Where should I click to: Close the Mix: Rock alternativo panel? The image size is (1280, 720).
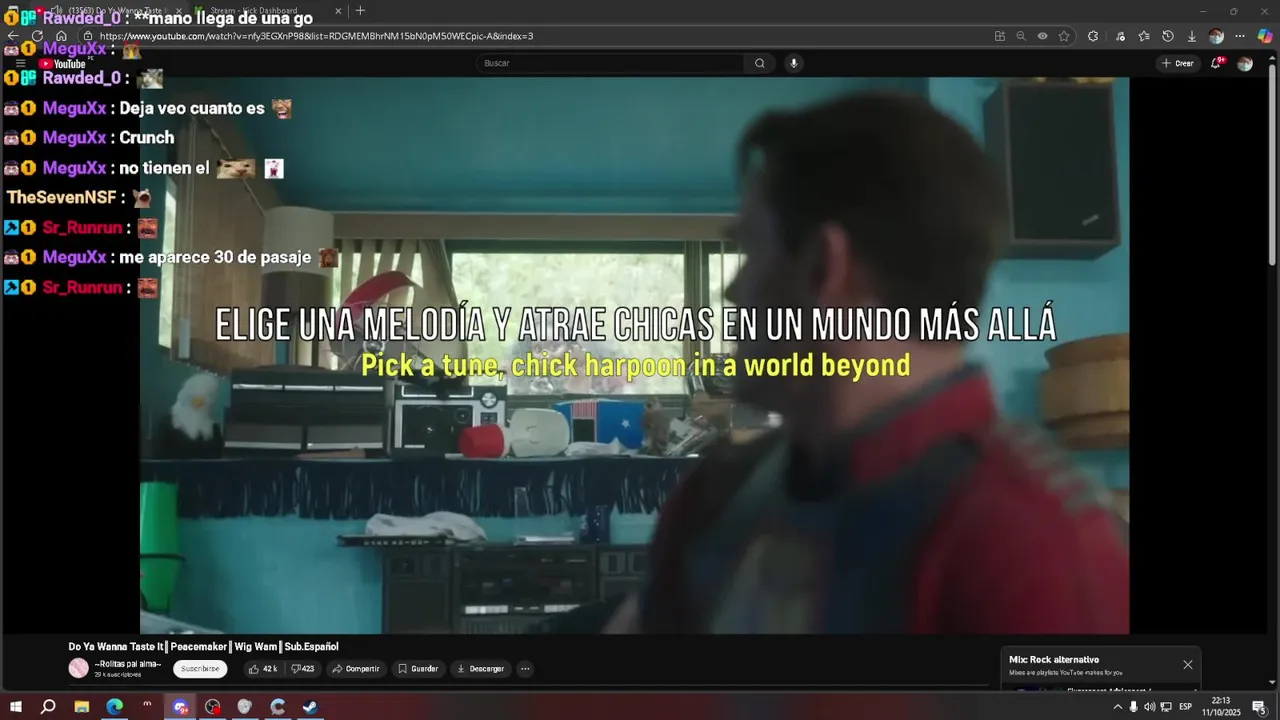coord(1188,665)
